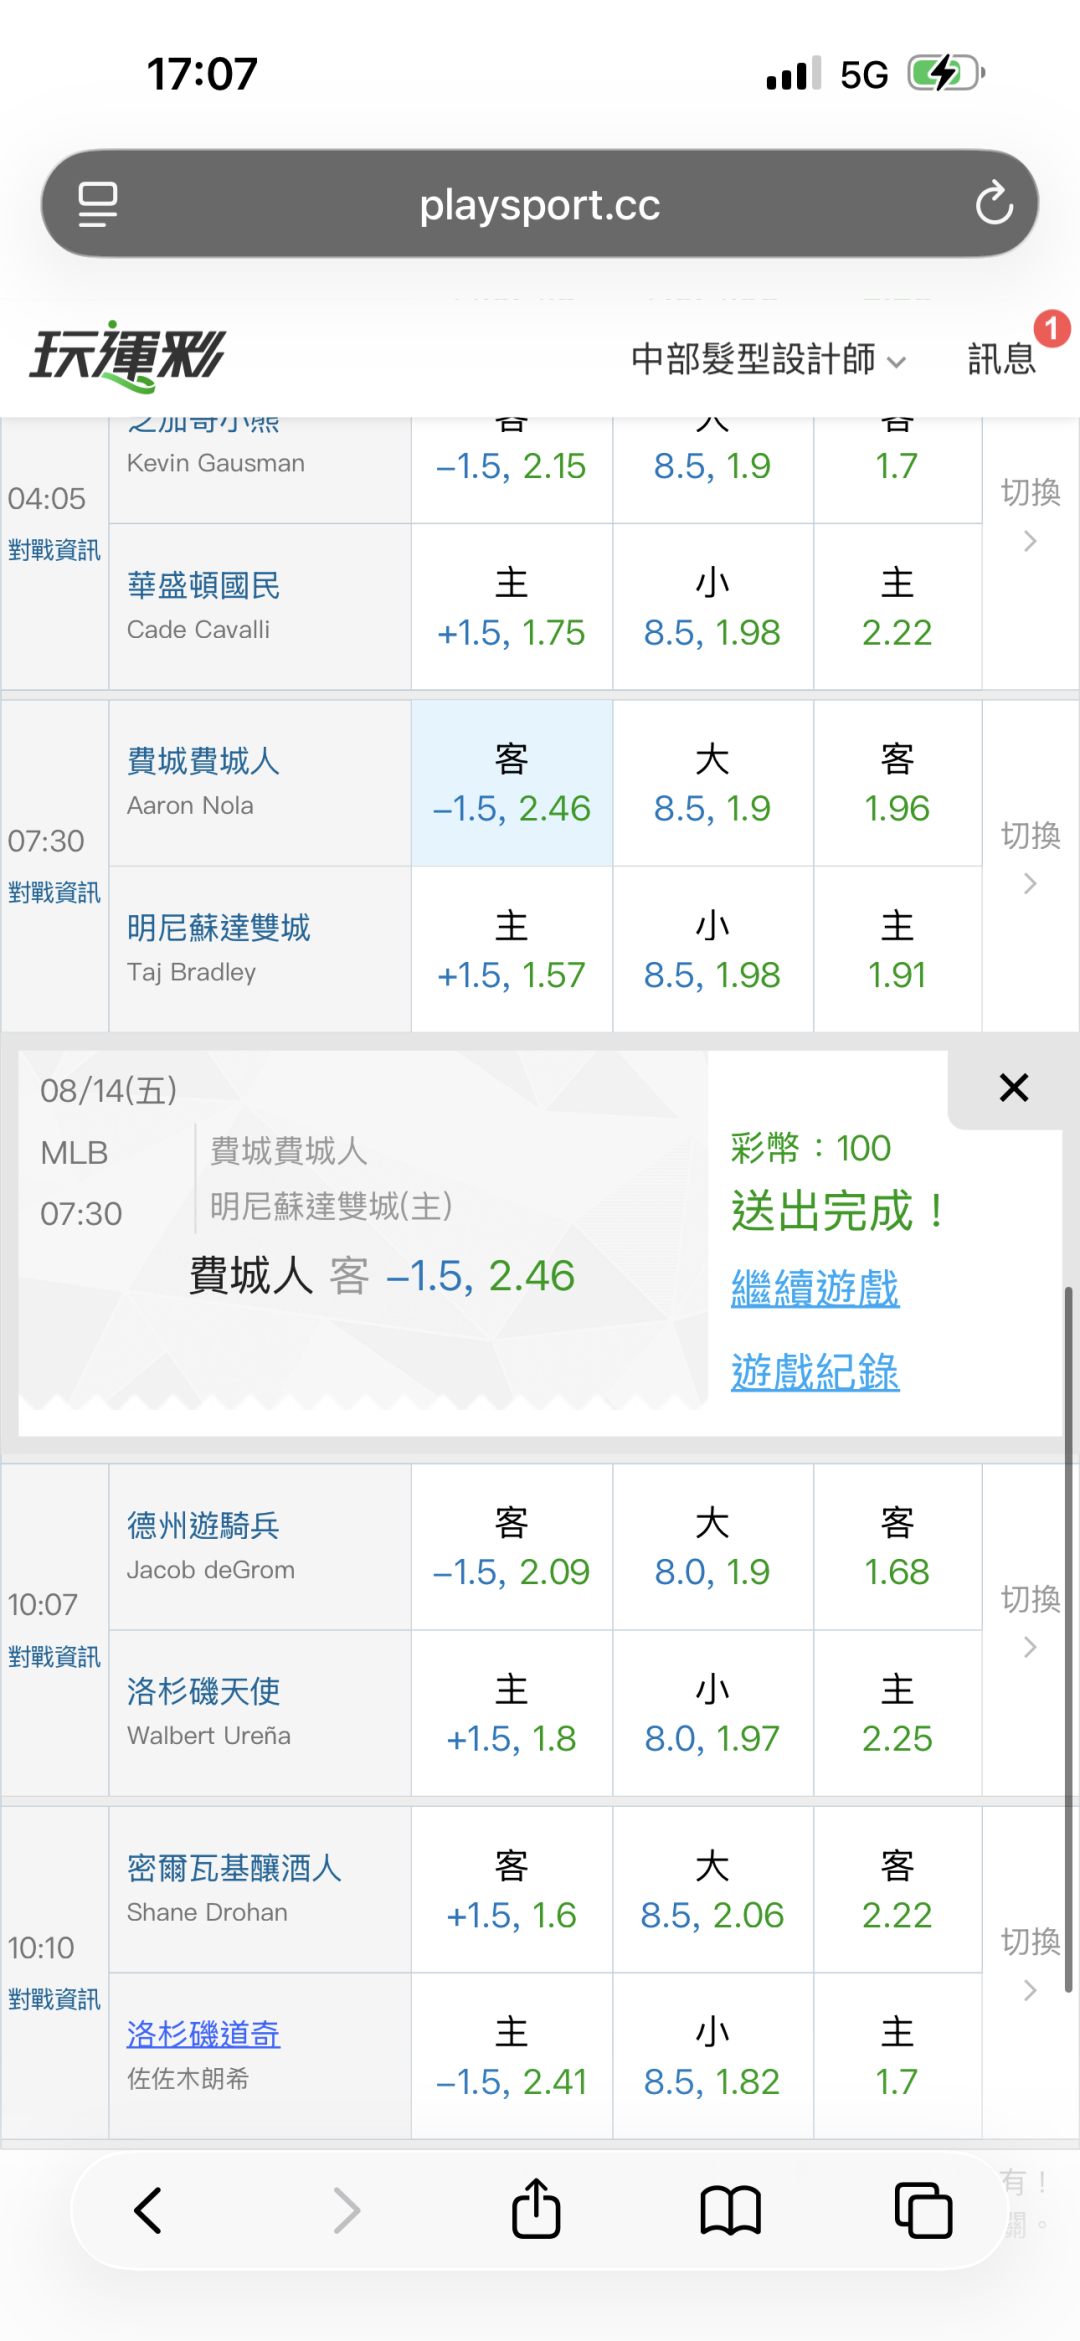
Task: Tap the 玩運彩 site logo
Action: point(128,356)
